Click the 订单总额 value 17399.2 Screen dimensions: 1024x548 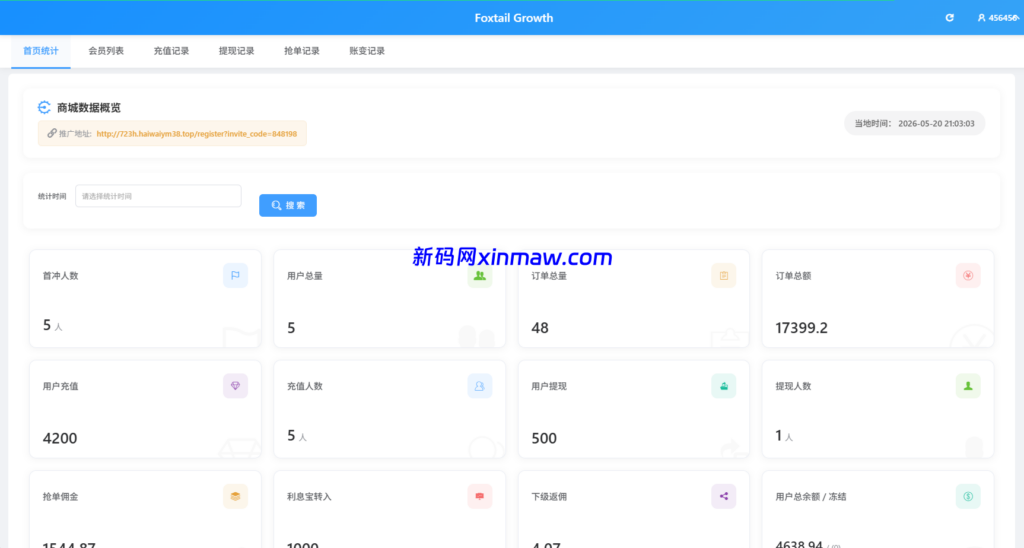coord(801,328)
